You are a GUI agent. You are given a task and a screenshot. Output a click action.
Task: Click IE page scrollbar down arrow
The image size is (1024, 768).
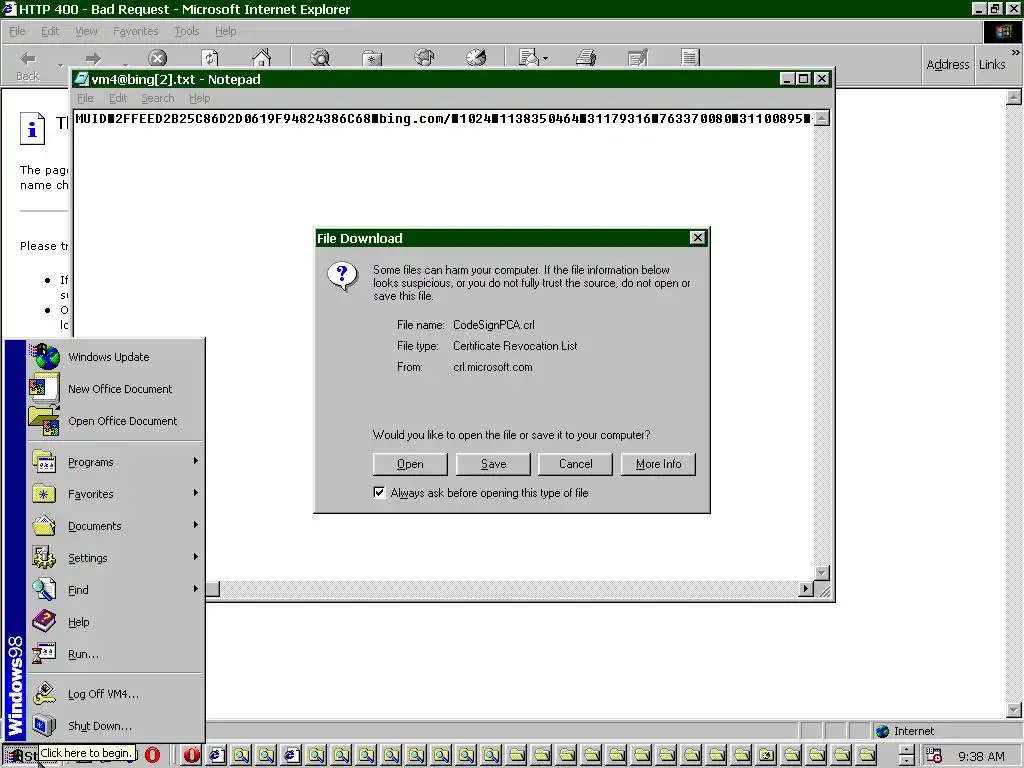[x=1014, y=710]
